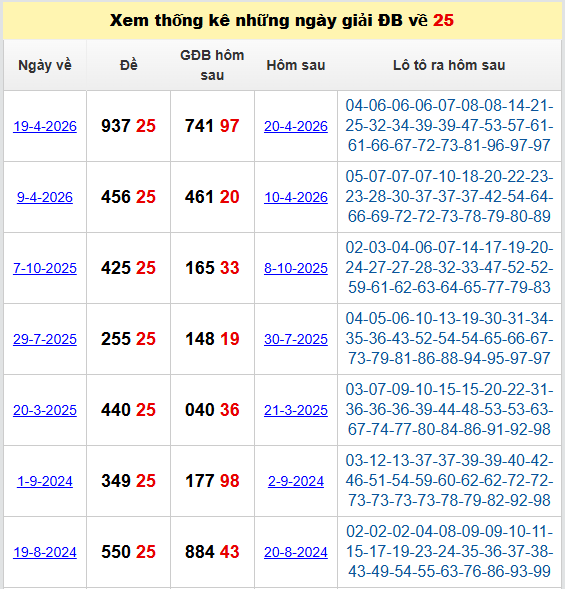Open the 29-7-2025 date link
This screenshot has width=565, height=589.
click(45, 339)
